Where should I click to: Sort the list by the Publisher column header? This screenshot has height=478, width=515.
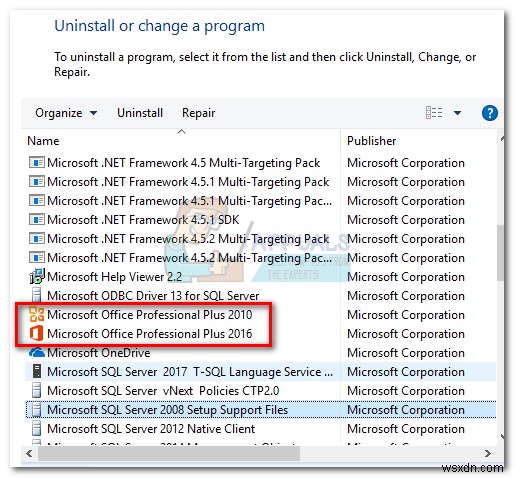pyautogui.click(x=371, y=141)
